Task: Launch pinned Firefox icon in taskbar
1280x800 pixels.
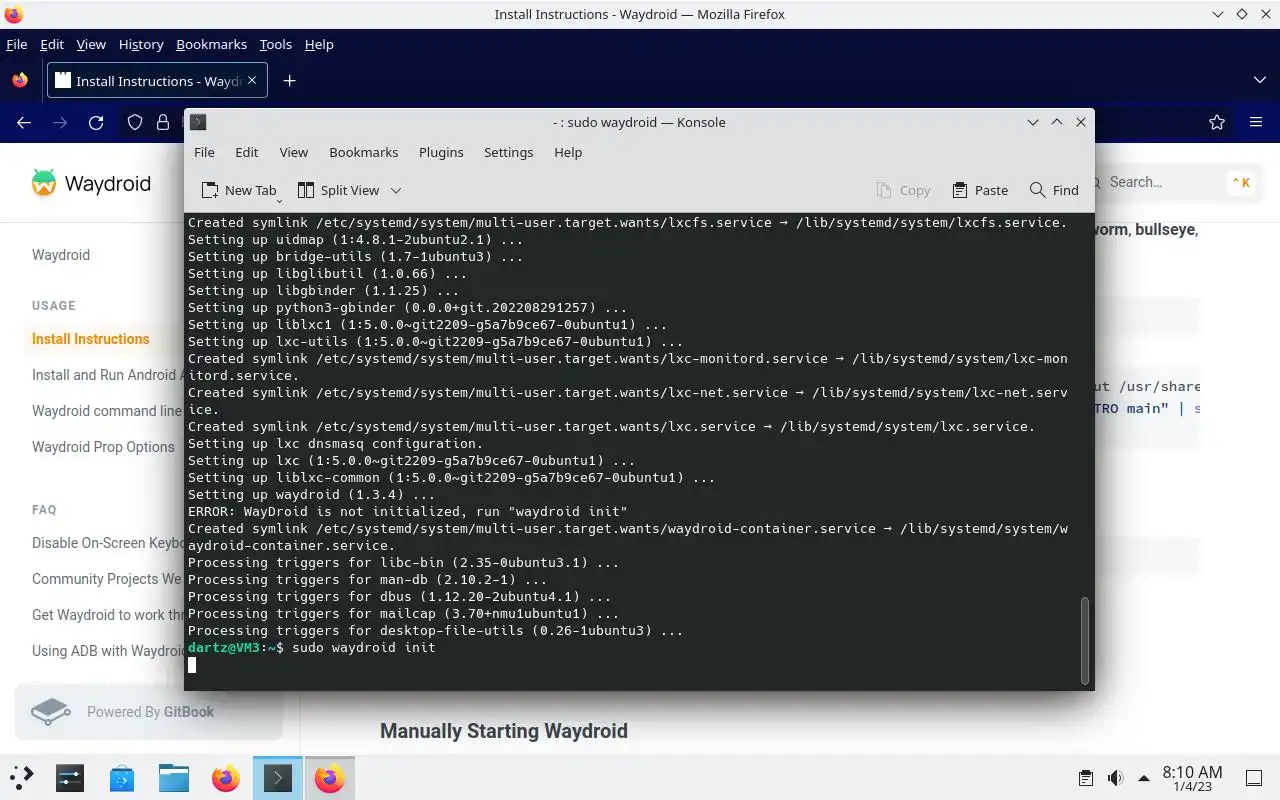Action: click(x=226, y=777)
